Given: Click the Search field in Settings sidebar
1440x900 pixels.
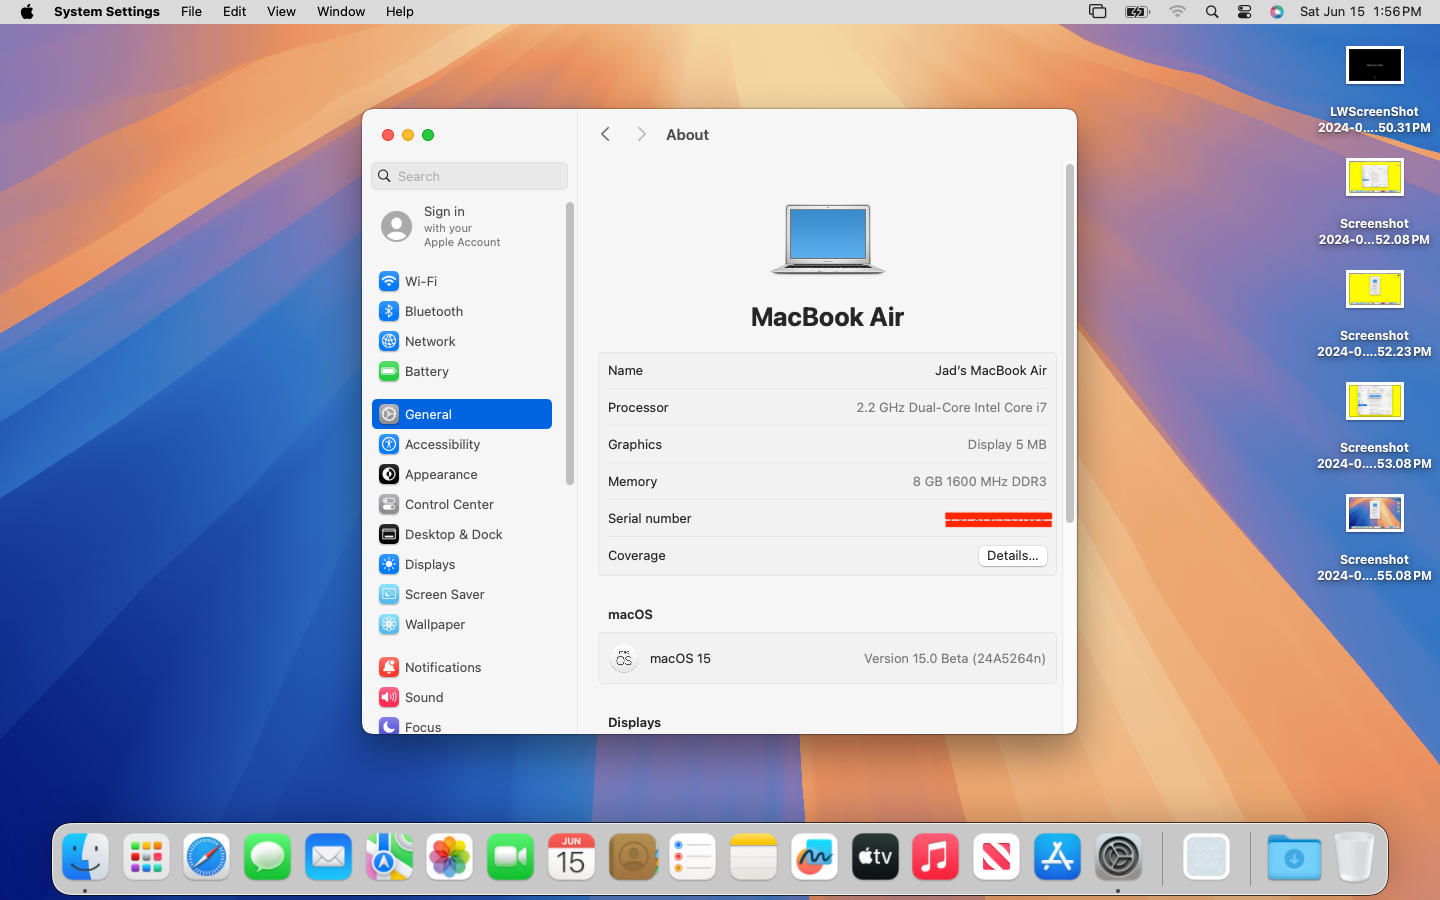Looking at the screenshot, I should pos(470,176).
